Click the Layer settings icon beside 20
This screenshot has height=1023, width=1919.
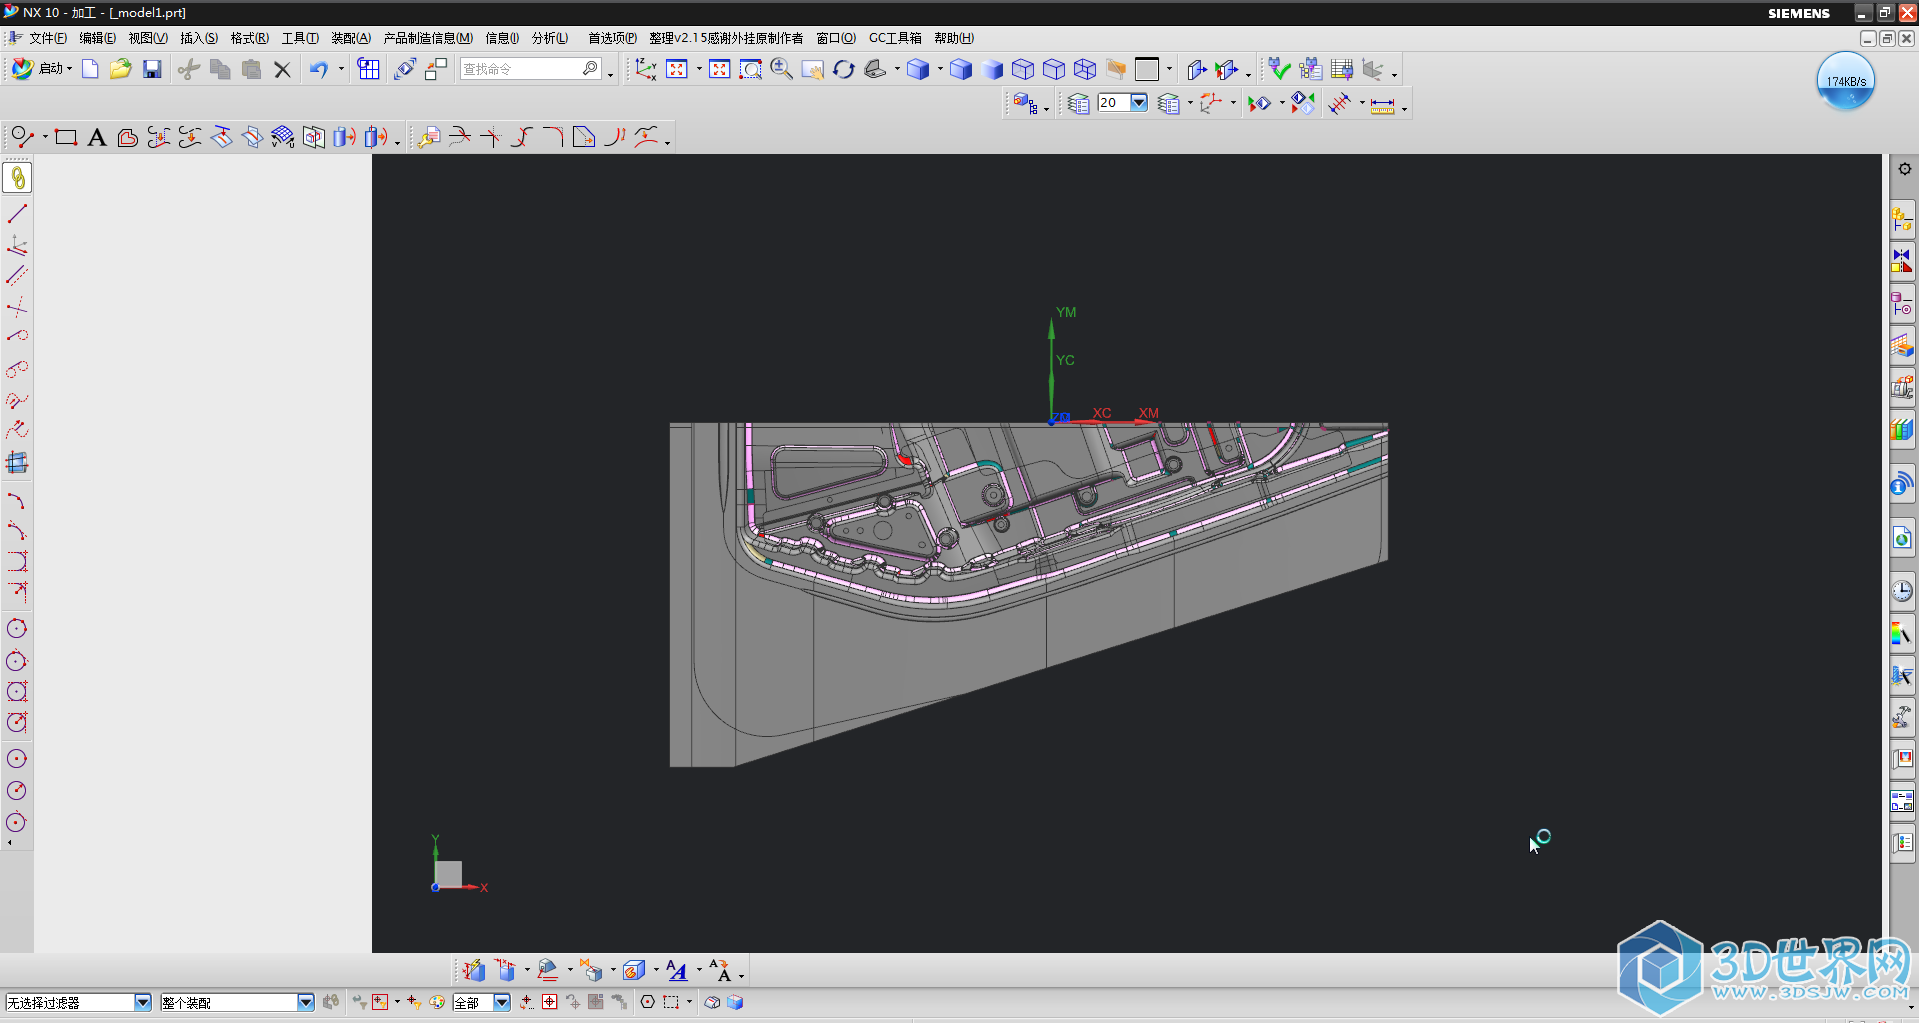point(1078,104)
